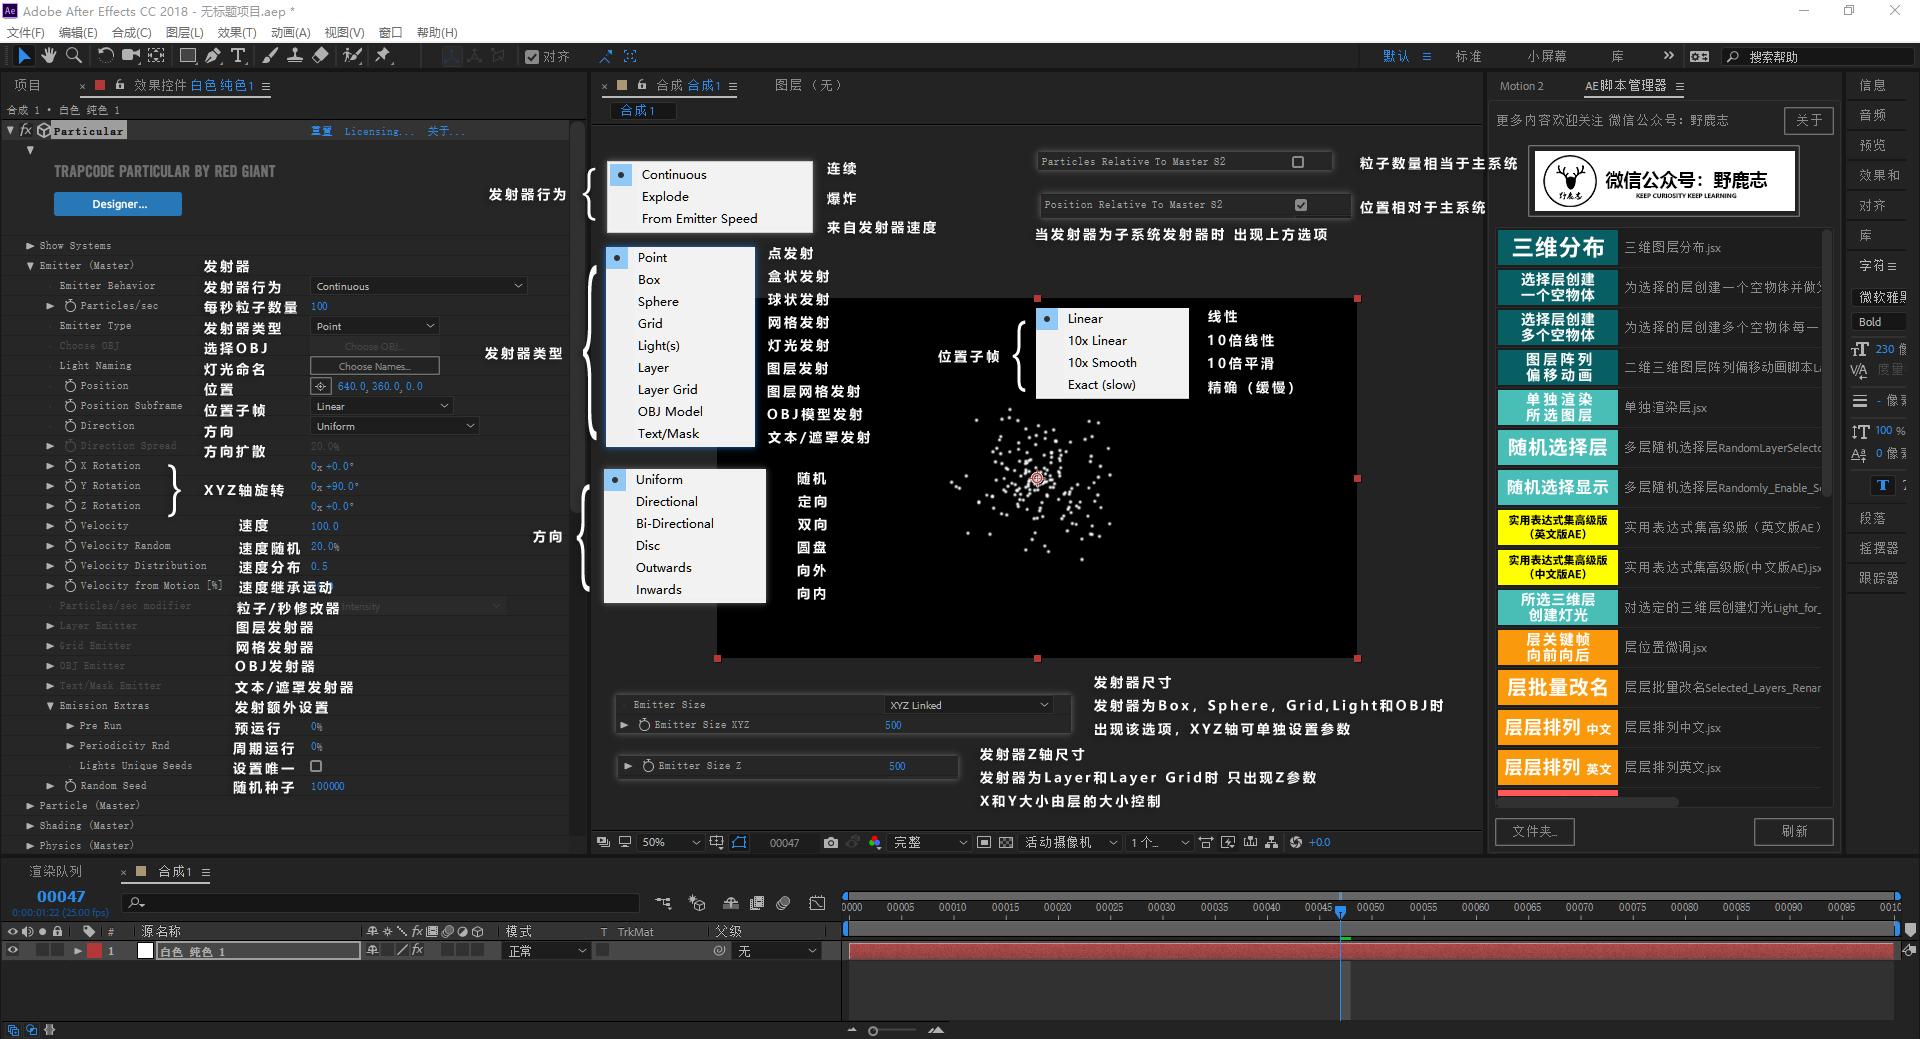Click the 刷新 button in the script manager

pyautogui.click(x=1793, y=831)
